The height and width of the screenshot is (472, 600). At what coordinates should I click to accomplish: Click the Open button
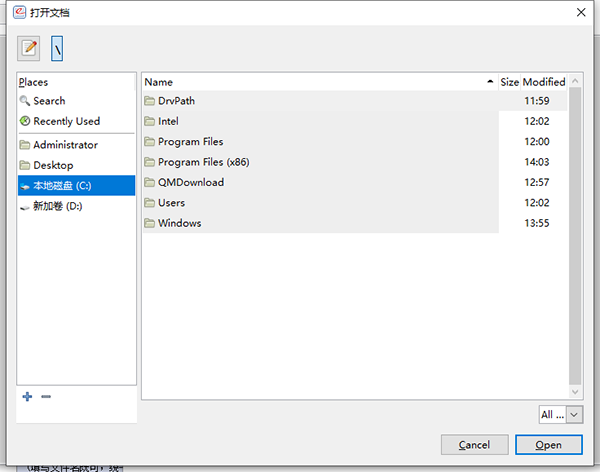548,444
